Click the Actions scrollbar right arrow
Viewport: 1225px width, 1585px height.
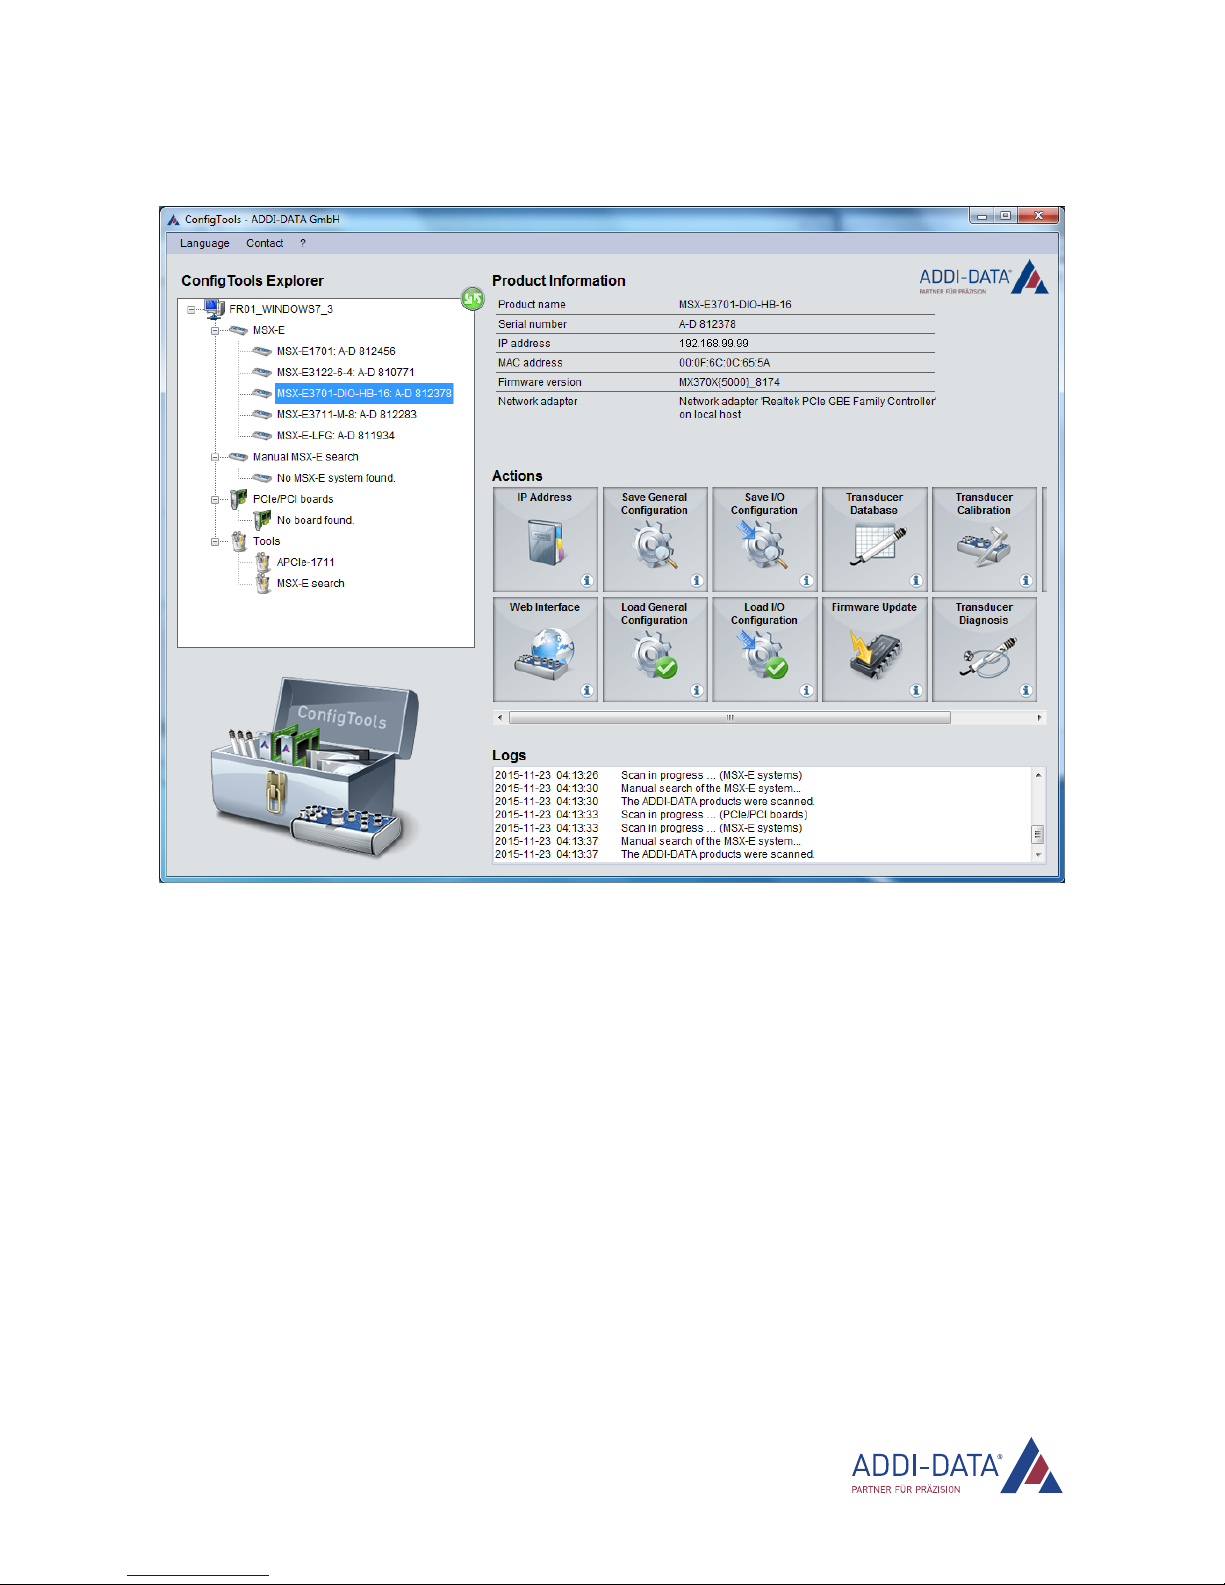[1040, 717]
